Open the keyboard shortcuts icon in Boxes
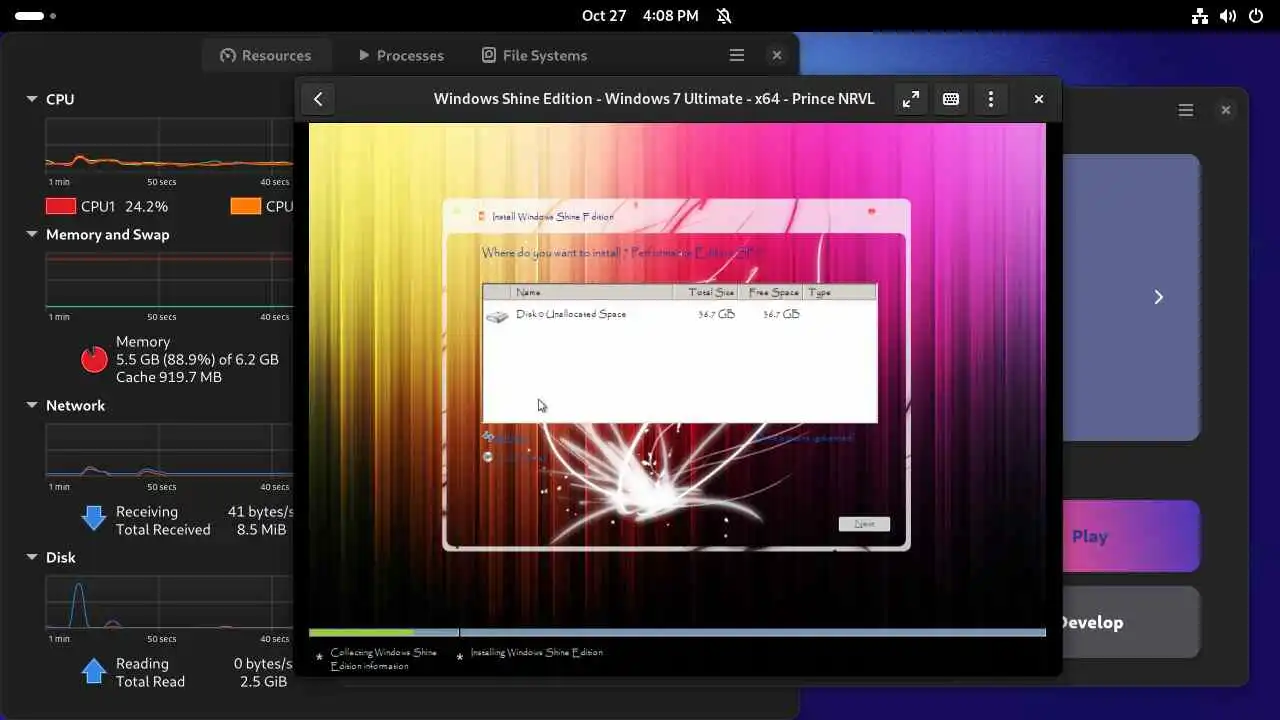This screenshot has height=720, width=1280. coord(951,99)
